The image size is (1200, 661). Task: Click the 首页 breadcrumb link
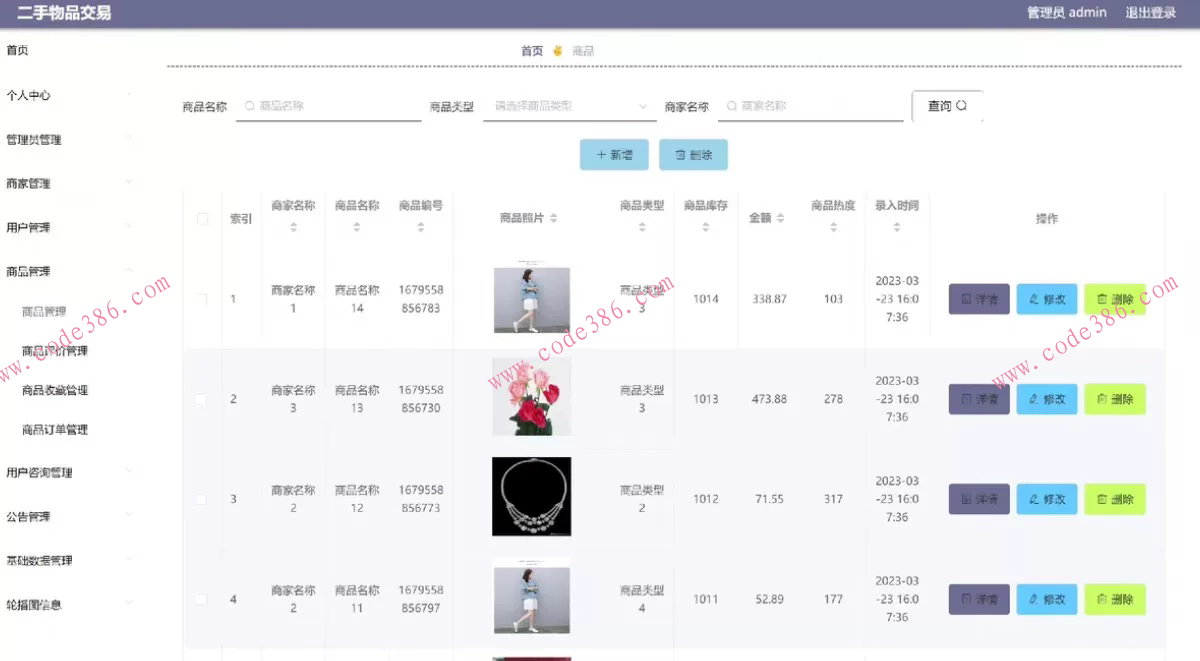pos(531,50)
